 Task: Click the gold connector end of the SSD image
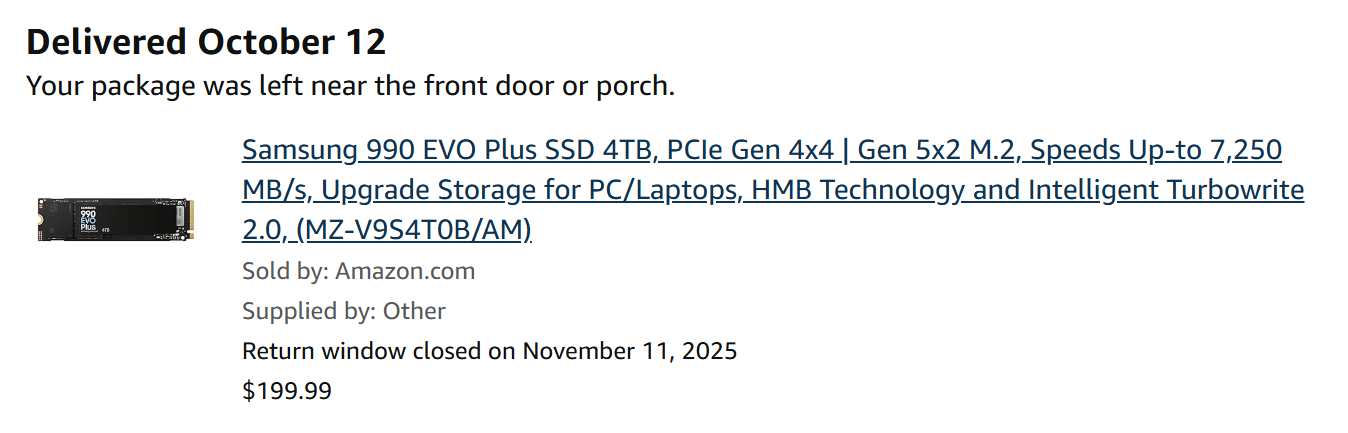tap(188, 219)
